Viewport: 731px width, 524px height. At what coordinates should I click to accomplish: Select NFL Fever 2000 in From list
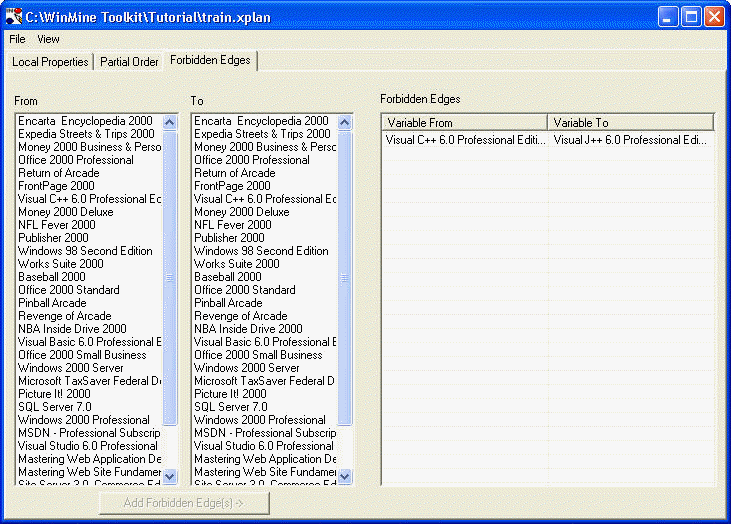tap(59, 225)
